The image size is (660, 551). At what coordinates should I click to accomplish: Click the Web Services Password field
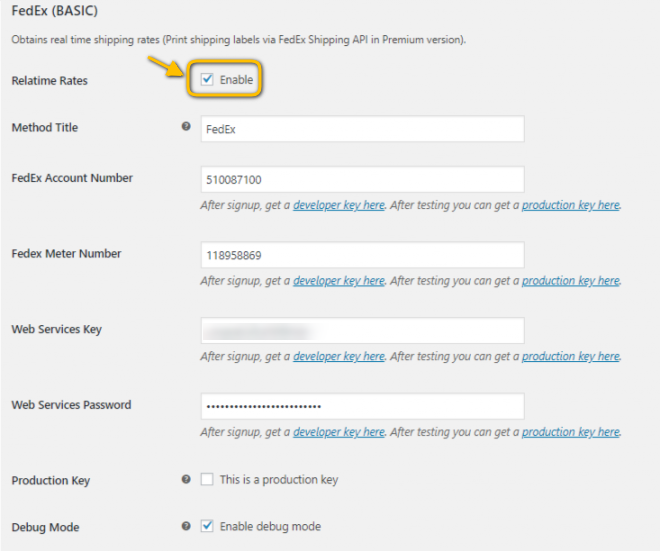362,406
